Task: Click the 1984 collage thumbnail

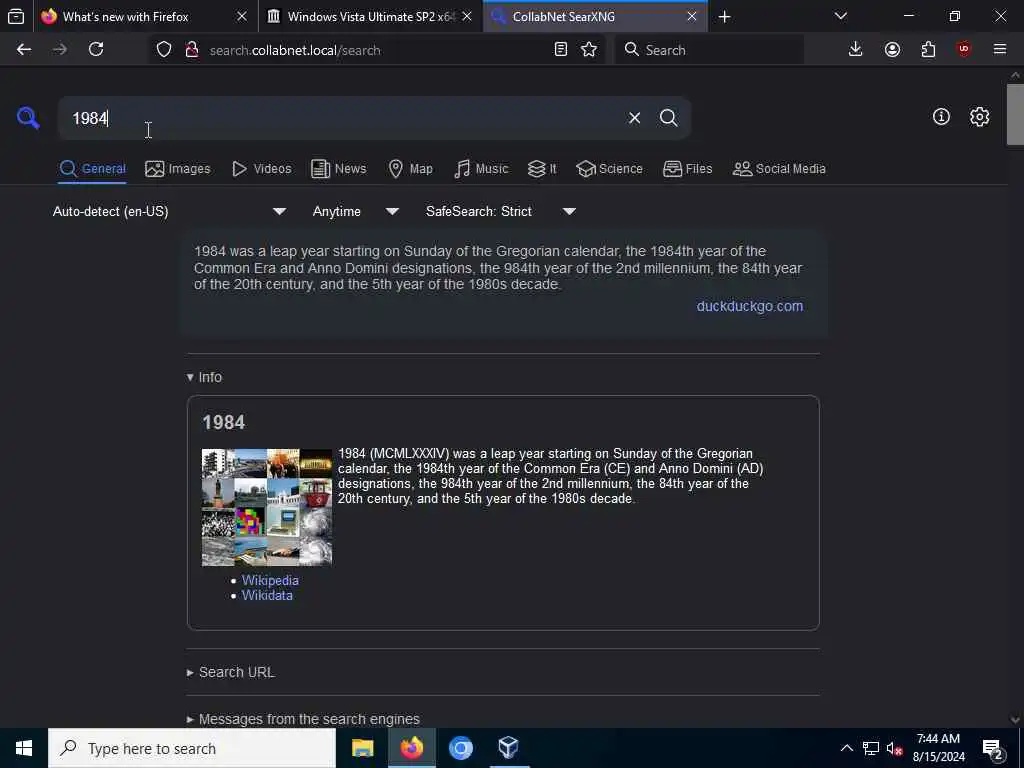Action: [x=267, y=507]
